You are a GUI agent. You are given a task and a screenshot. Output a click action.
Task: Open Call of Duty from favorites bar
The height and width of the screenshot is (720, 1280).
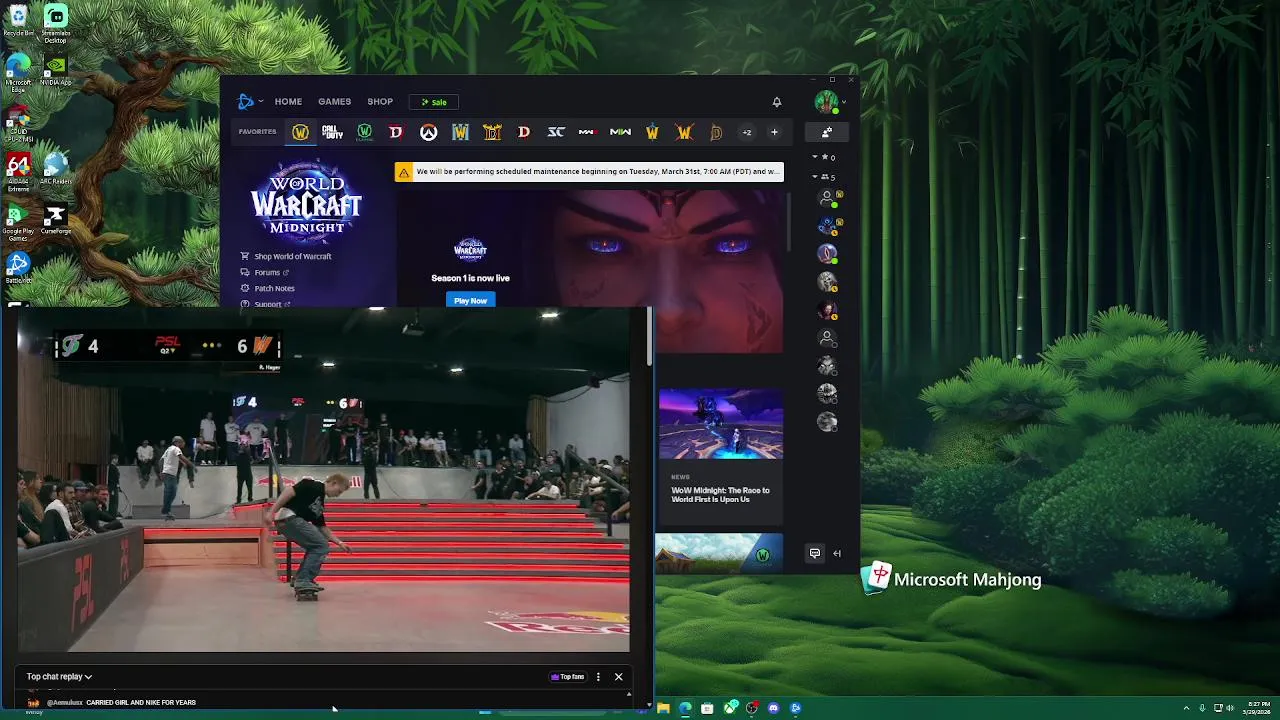pyautogui.click(x=332, y=132)
